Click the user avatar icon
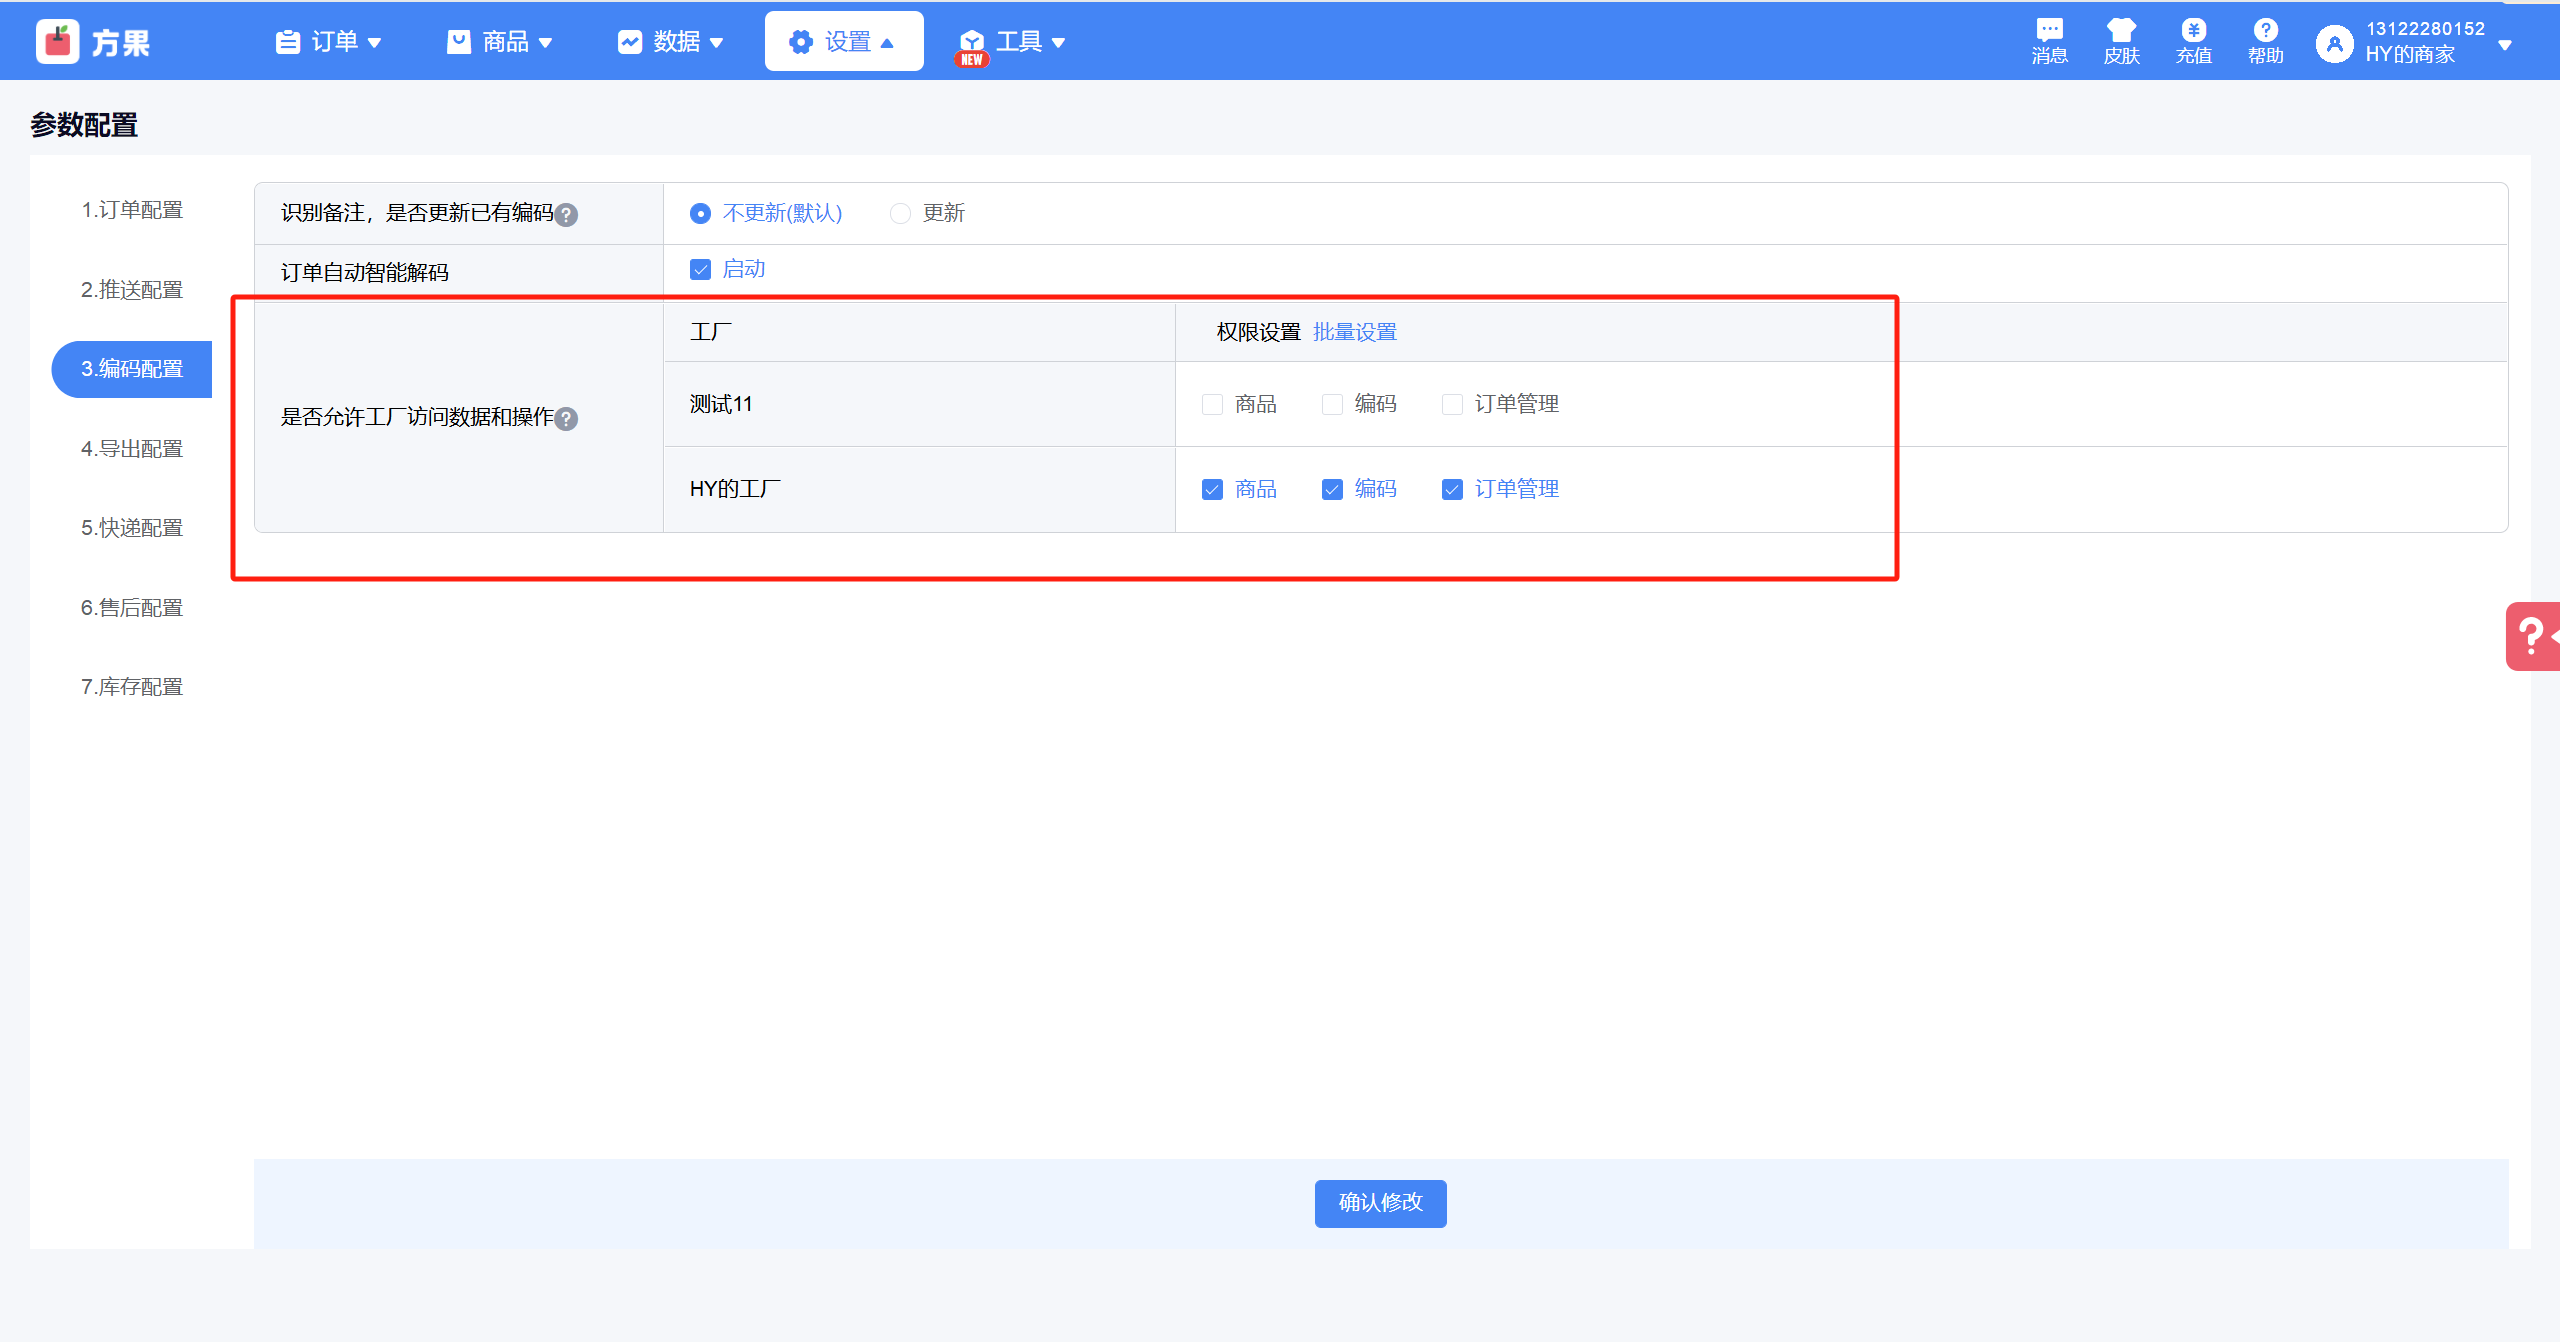The image size is (2560, 1342). click(x=2334, y=43)
